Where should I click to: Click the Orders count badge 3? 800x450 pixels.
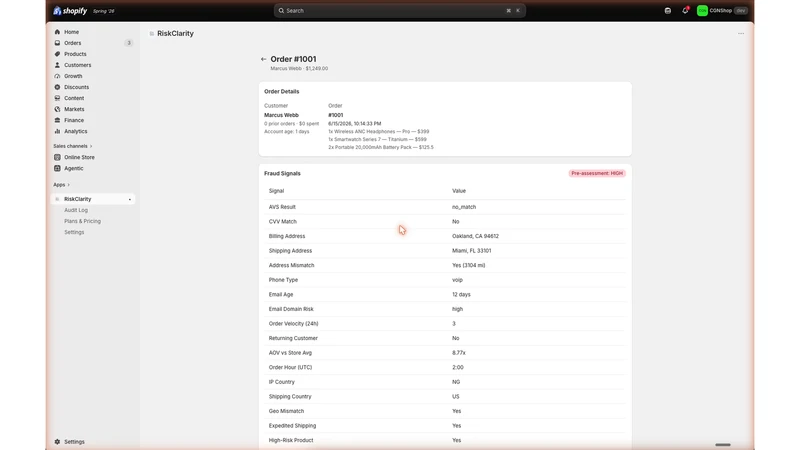[129, 43]
